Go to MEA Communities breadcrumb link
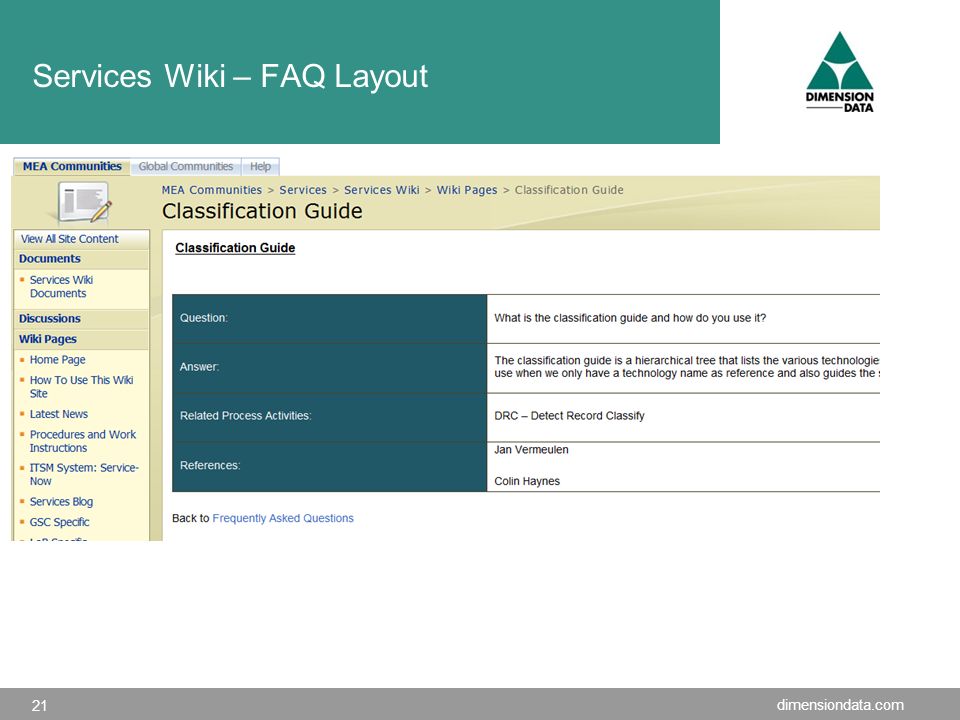 (212, 190)
